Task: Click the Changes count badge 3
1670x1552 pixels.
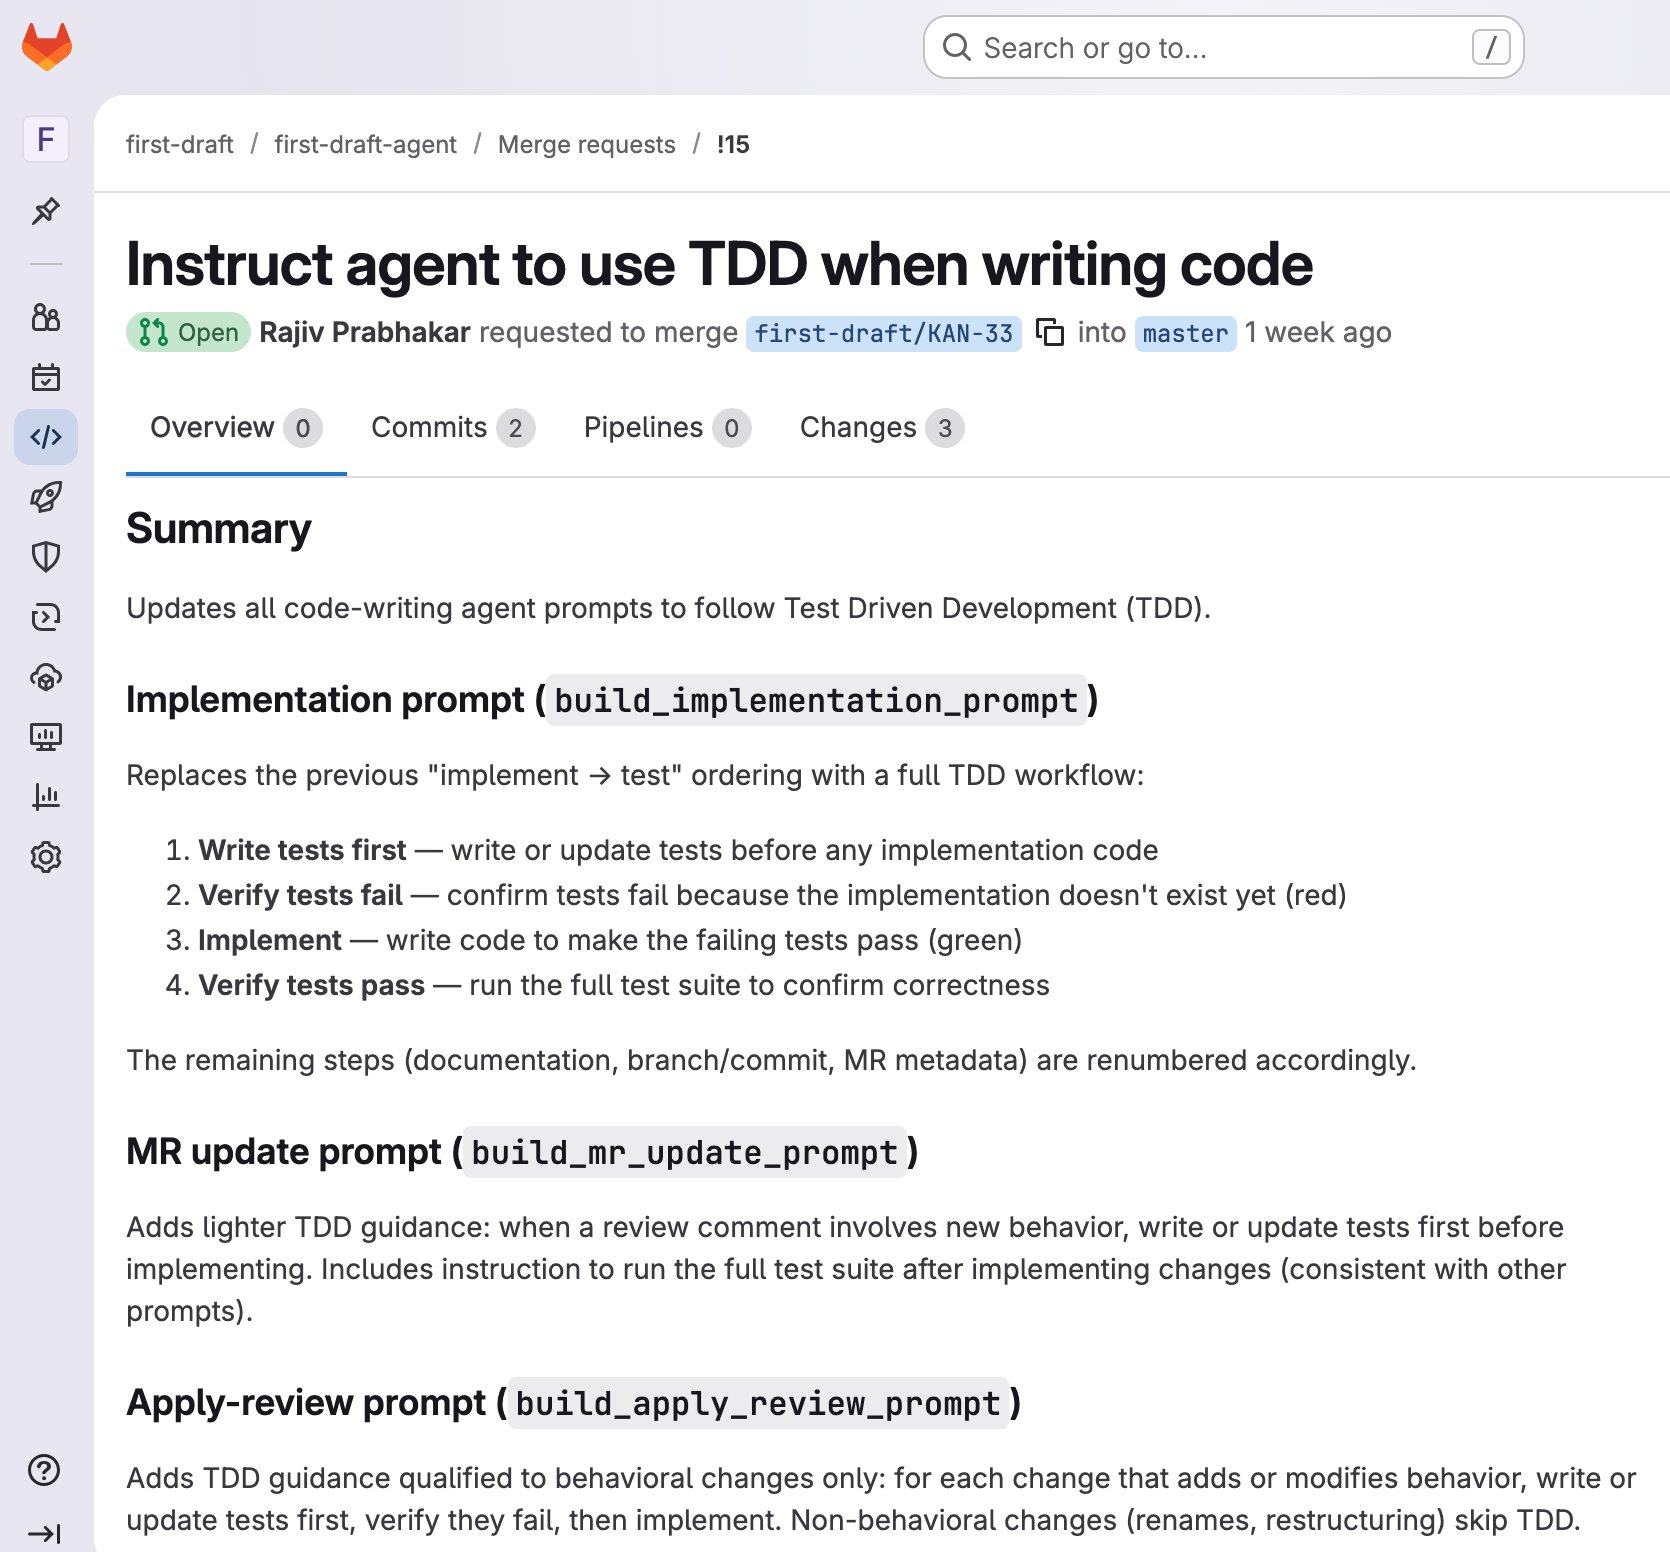Action: click(945, 428)
